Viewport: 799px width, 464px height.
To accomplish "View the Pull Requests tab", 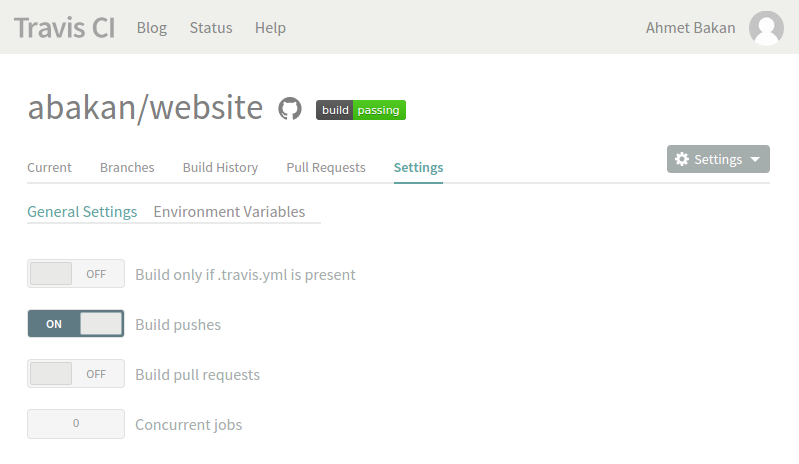I will [326, 168].
